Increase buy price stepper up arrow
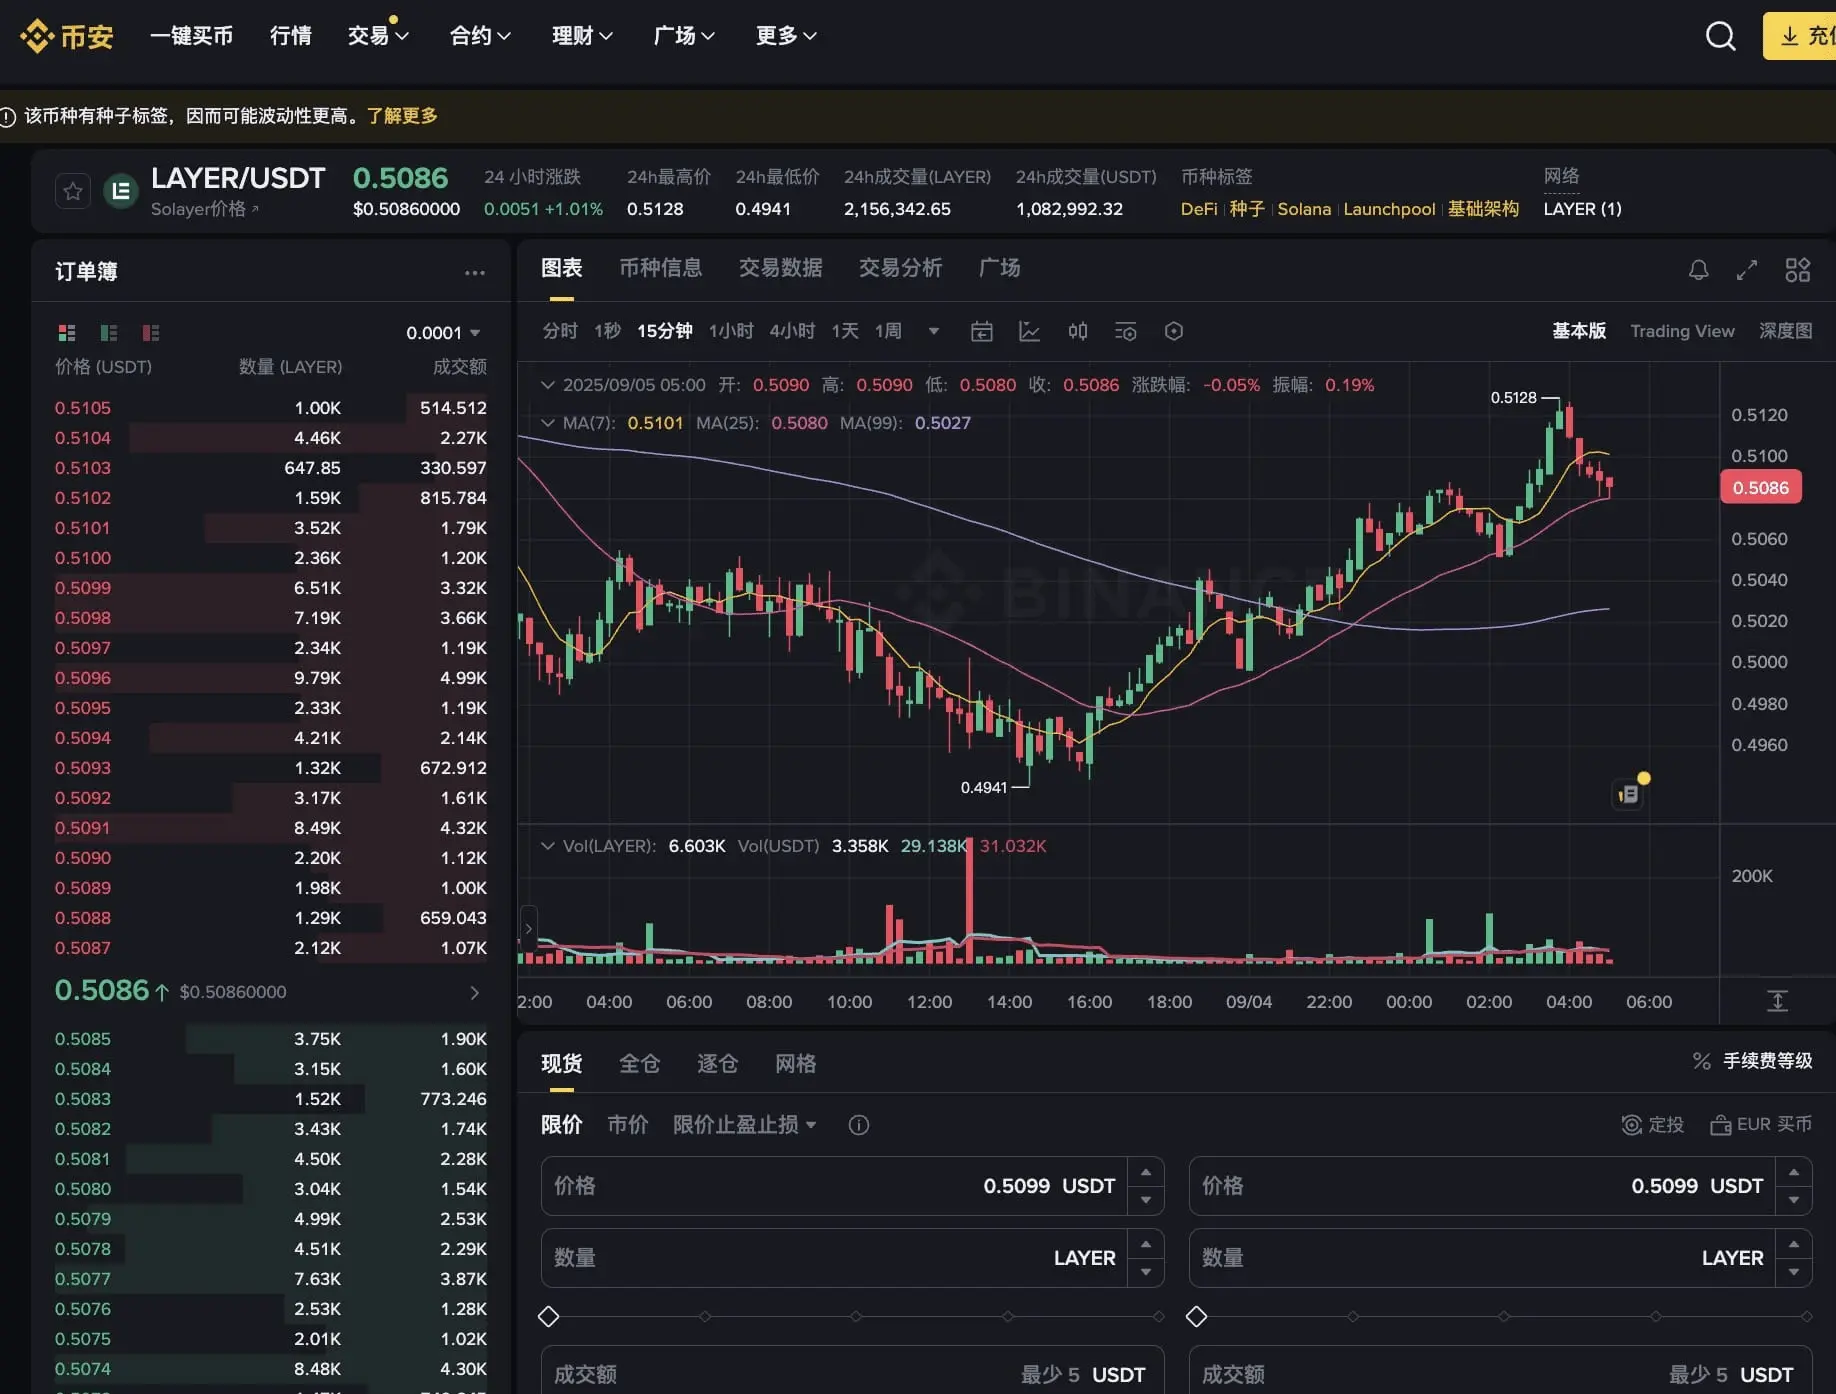The image size is (1836, 1394). (x=1146, y=1172)
